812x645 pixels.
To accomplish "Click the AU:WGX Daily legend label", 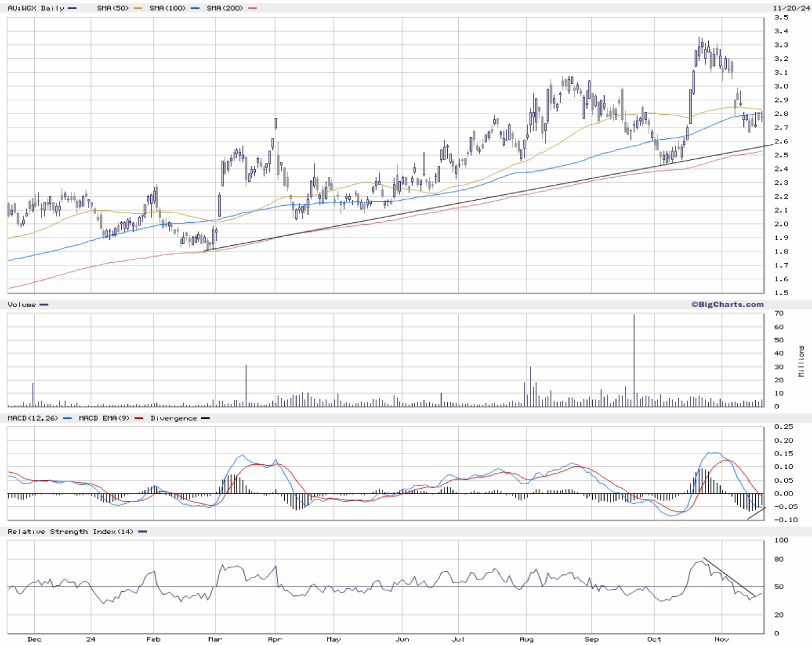I will tap(31, 8).
